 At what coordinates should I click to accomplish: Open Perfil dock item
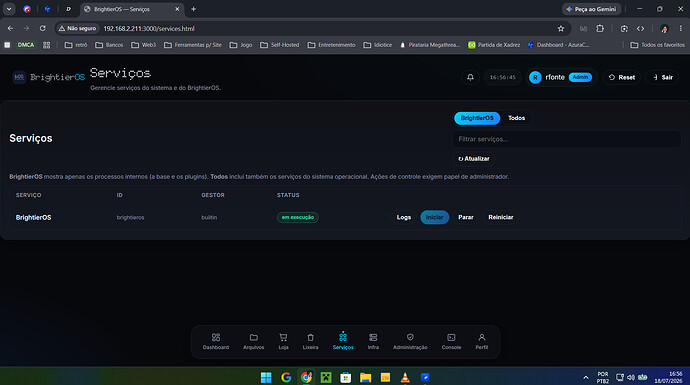[481, 341]
